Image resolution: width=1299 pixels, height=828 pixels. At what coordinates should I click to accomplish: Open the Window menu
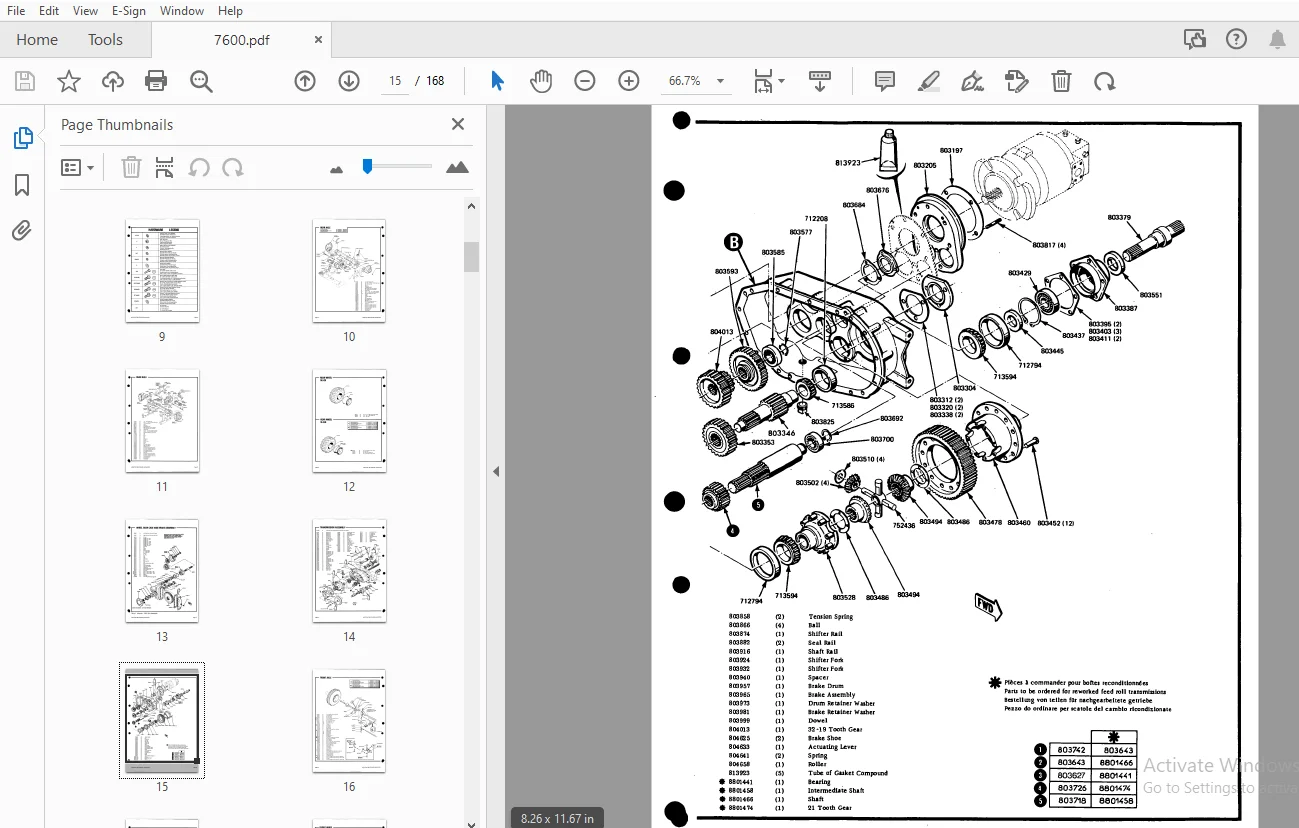182,11
